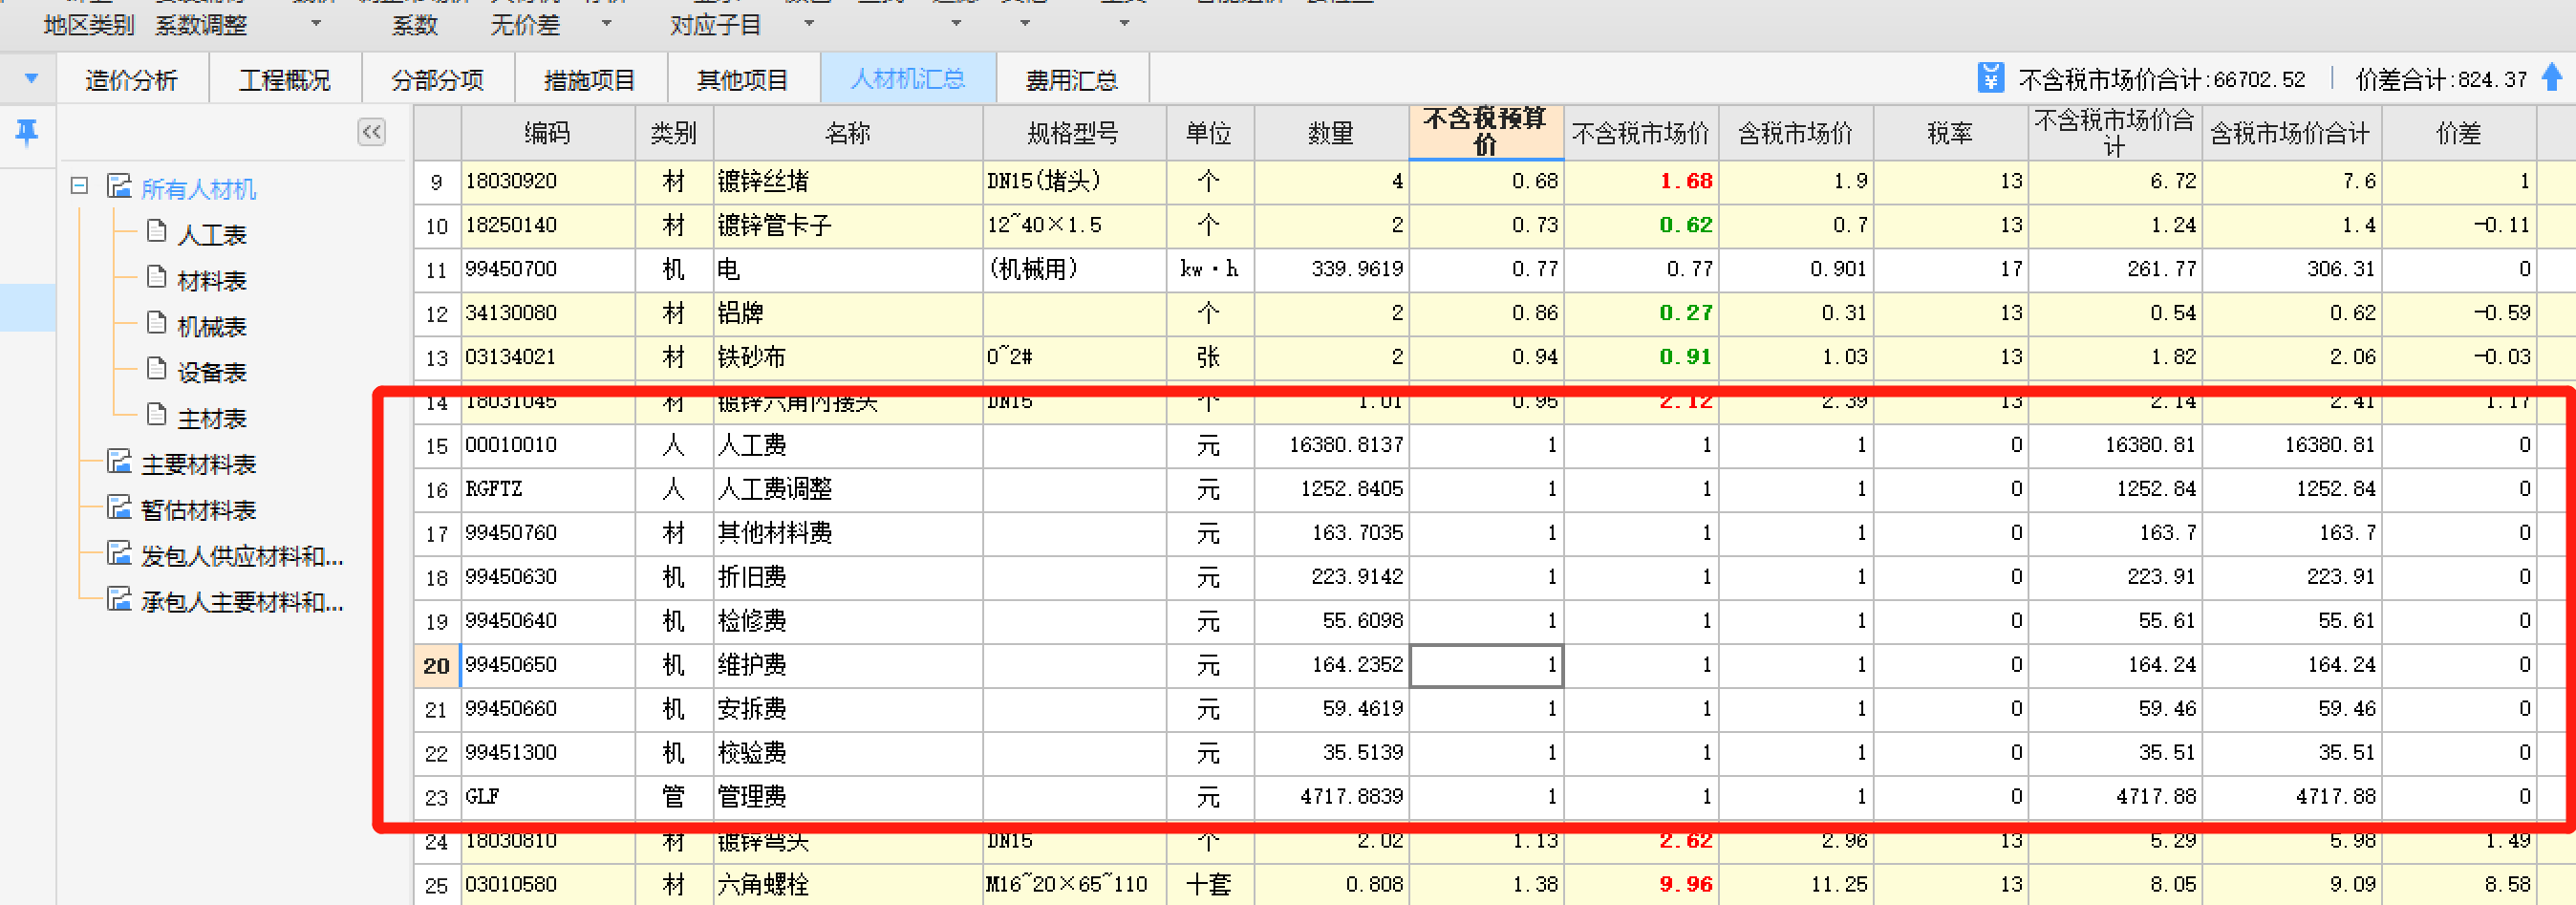Open the 设备表 tree item
The image size is (2576, 905).
point(212,373)
